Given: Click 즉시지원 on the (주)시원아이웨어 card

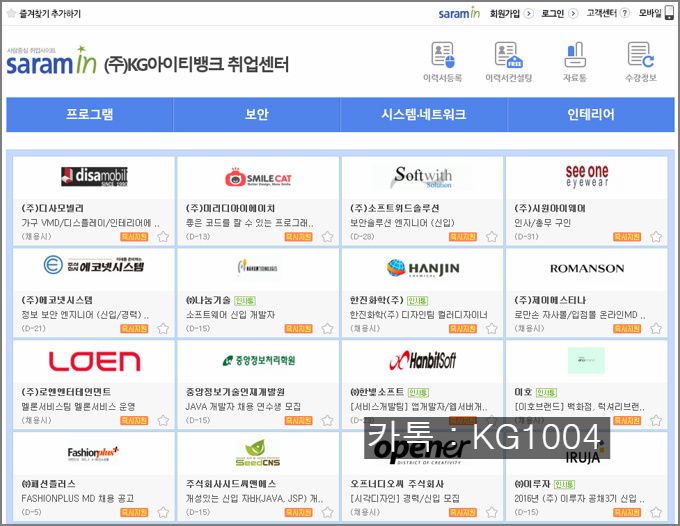Looking at the screenshot, I should 627,237.
